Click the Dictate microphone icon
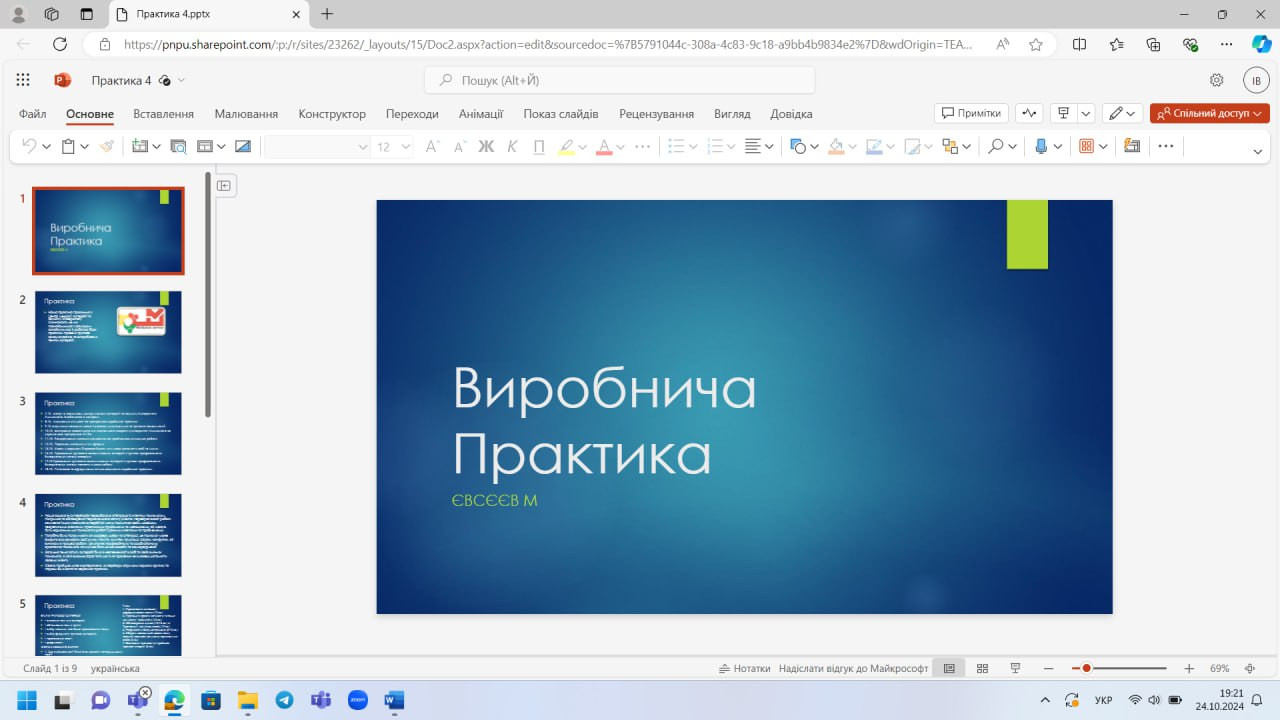The image size is (1280, 720). 1041,146
